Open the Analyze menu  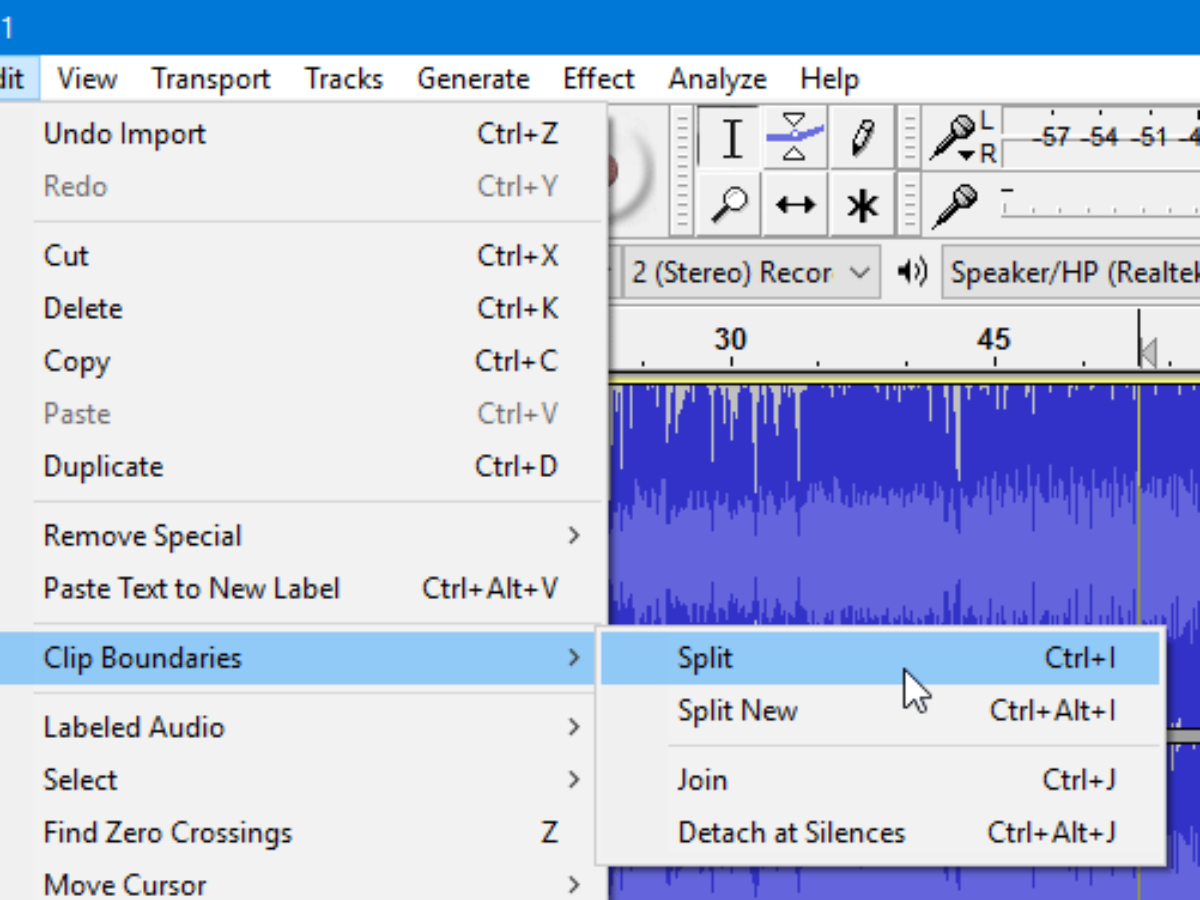coord(717,79)
